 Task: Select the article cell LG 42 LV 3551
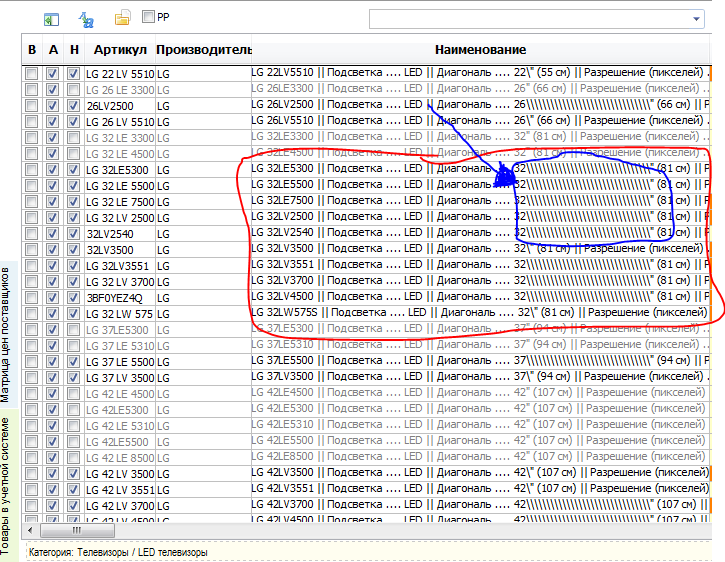[x=120, y=490]
